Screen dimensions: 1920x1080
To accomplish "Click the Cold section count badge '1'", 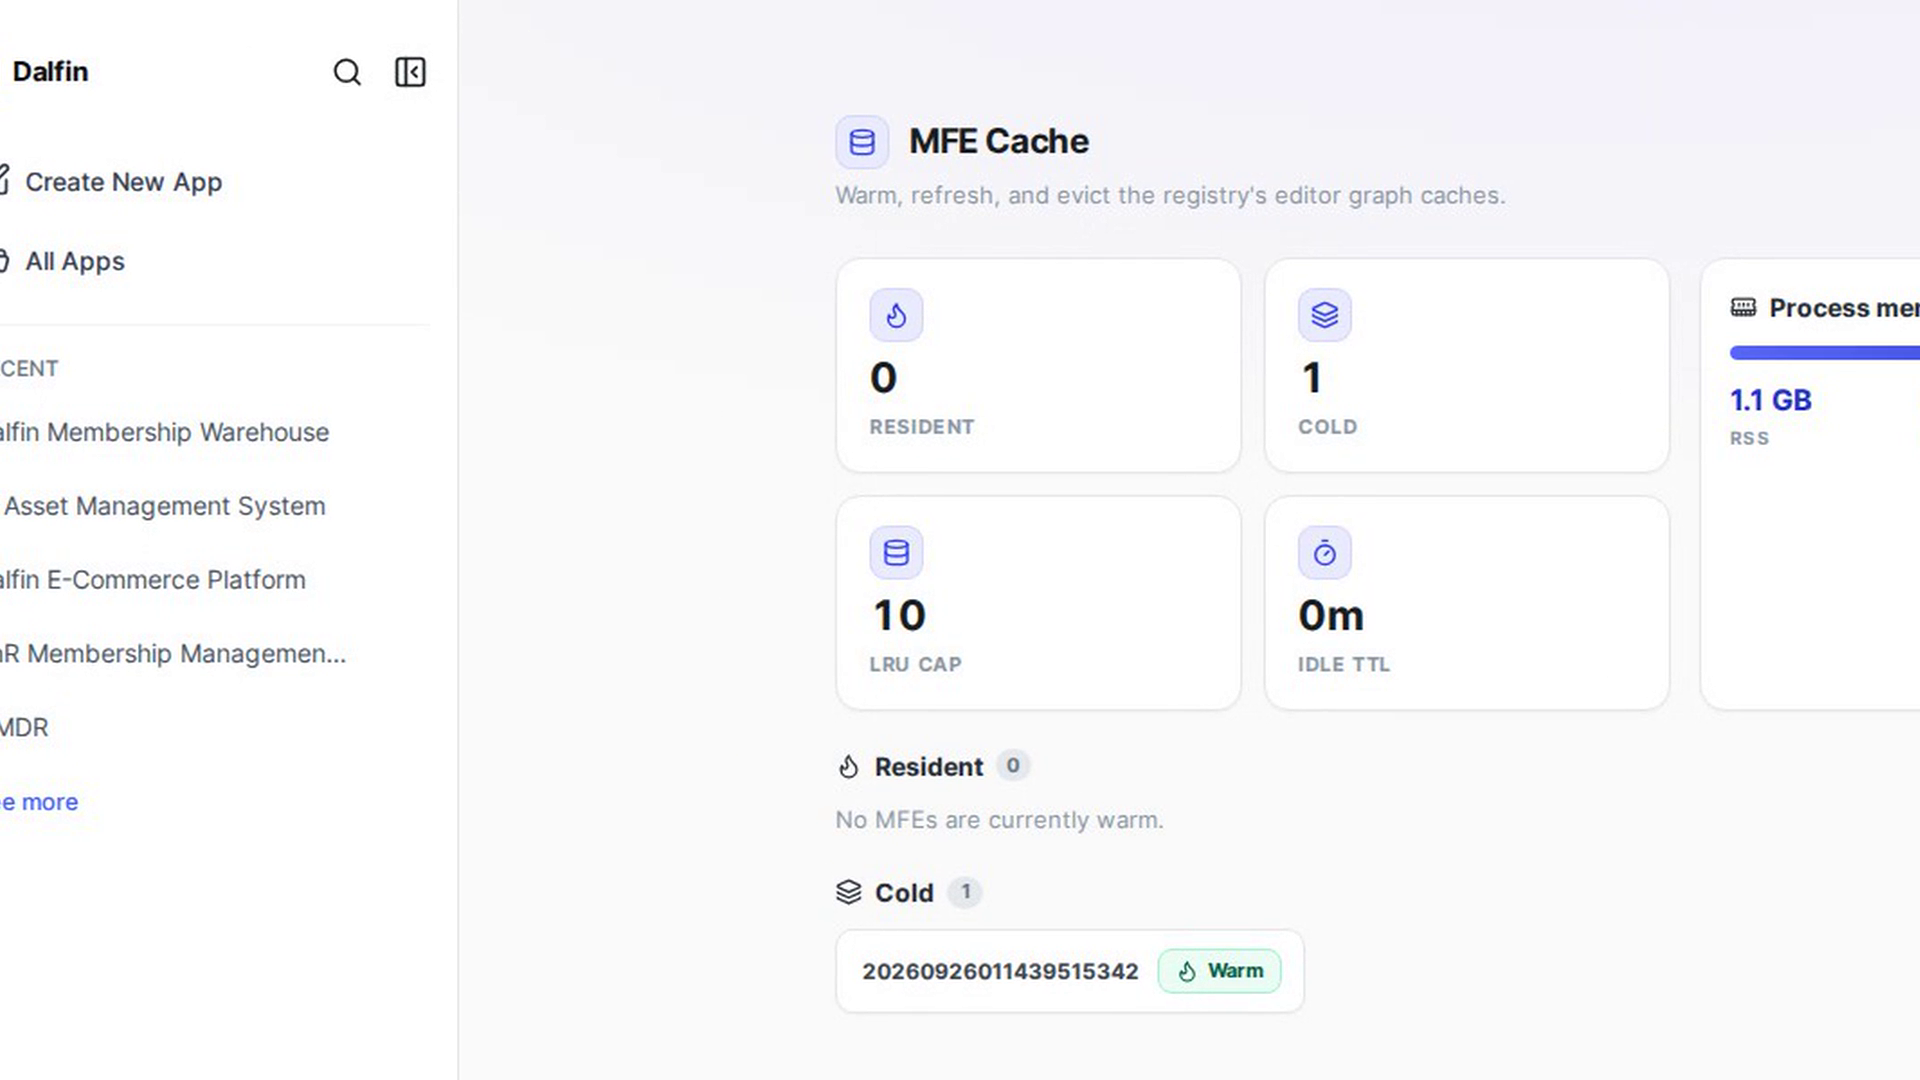I will point(965,892).
